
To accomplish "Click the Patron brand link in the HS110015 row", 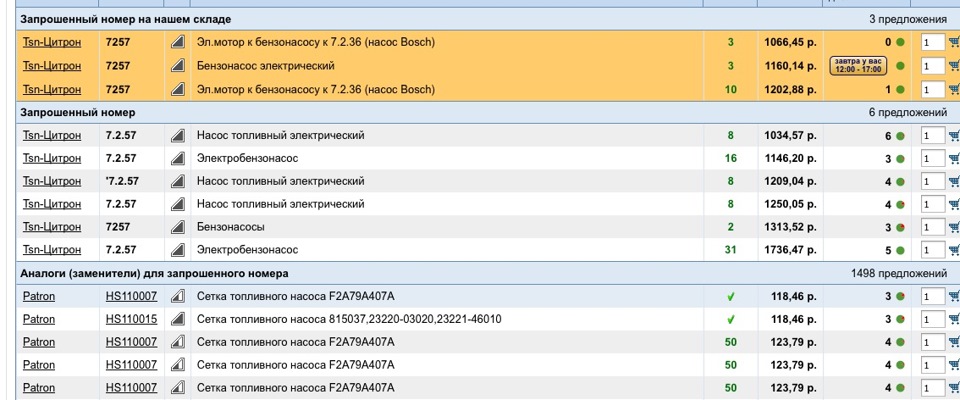I will pos(39,319).
